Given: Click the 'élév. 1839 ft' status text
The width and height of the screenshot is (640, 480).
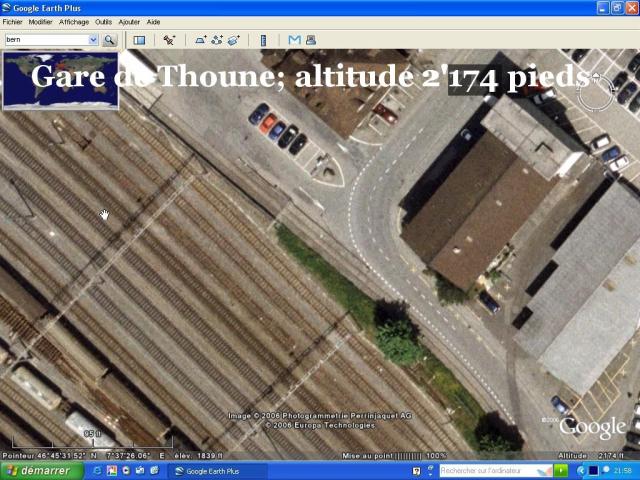Looking at the screenshot, I should [198, 456].
